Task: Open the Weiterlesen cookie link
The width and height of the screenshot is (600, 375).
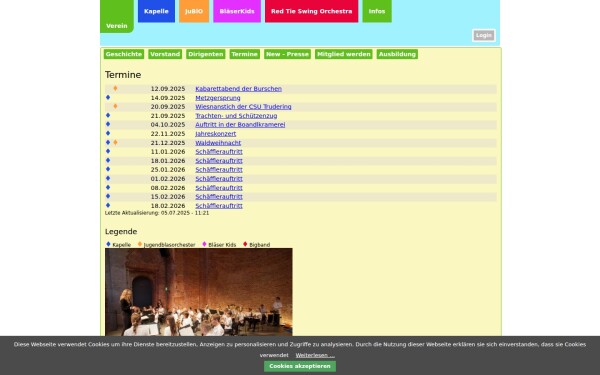Action: [x=315, y=355]
